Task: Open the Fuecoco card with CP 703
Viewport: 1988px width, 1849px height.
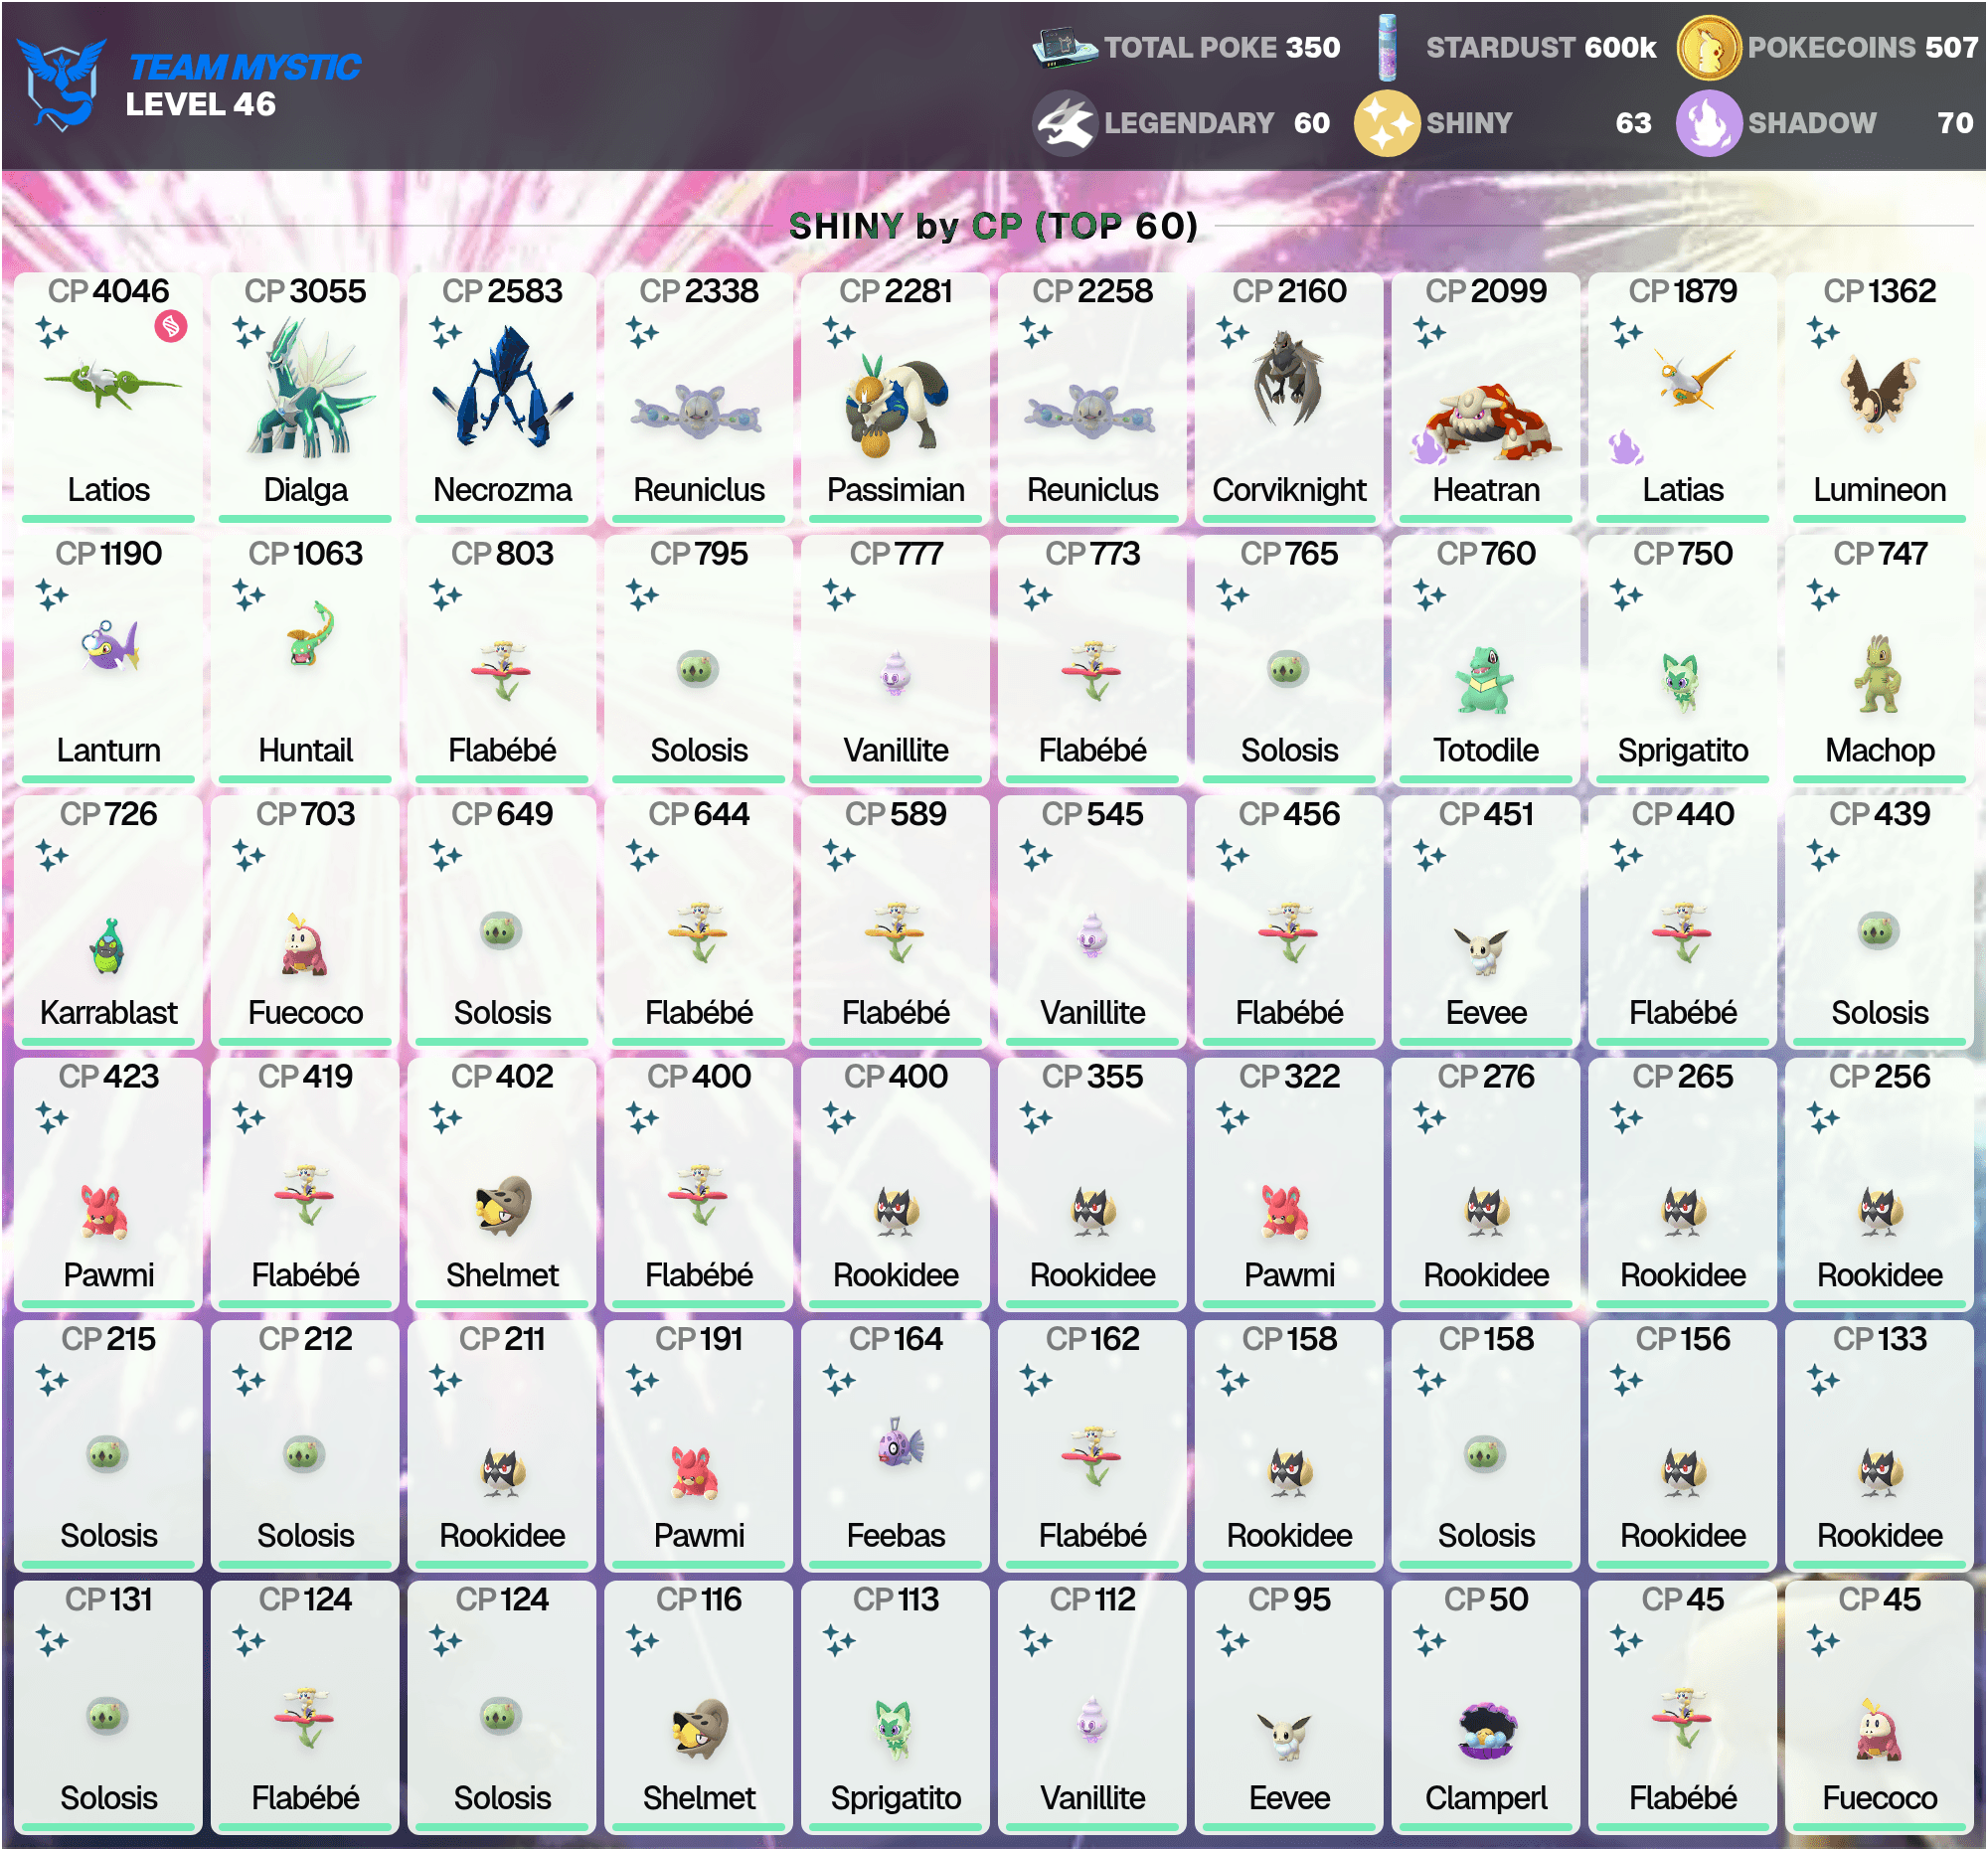Action: point(305,921)
